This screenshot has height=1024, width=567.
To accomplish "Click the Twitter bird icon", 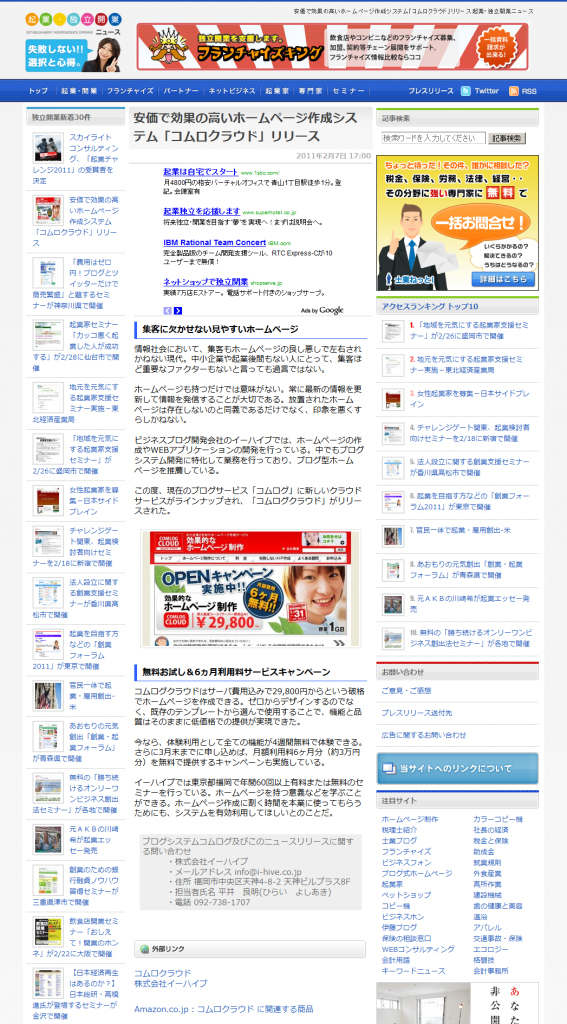I will (x=466, y=91).
